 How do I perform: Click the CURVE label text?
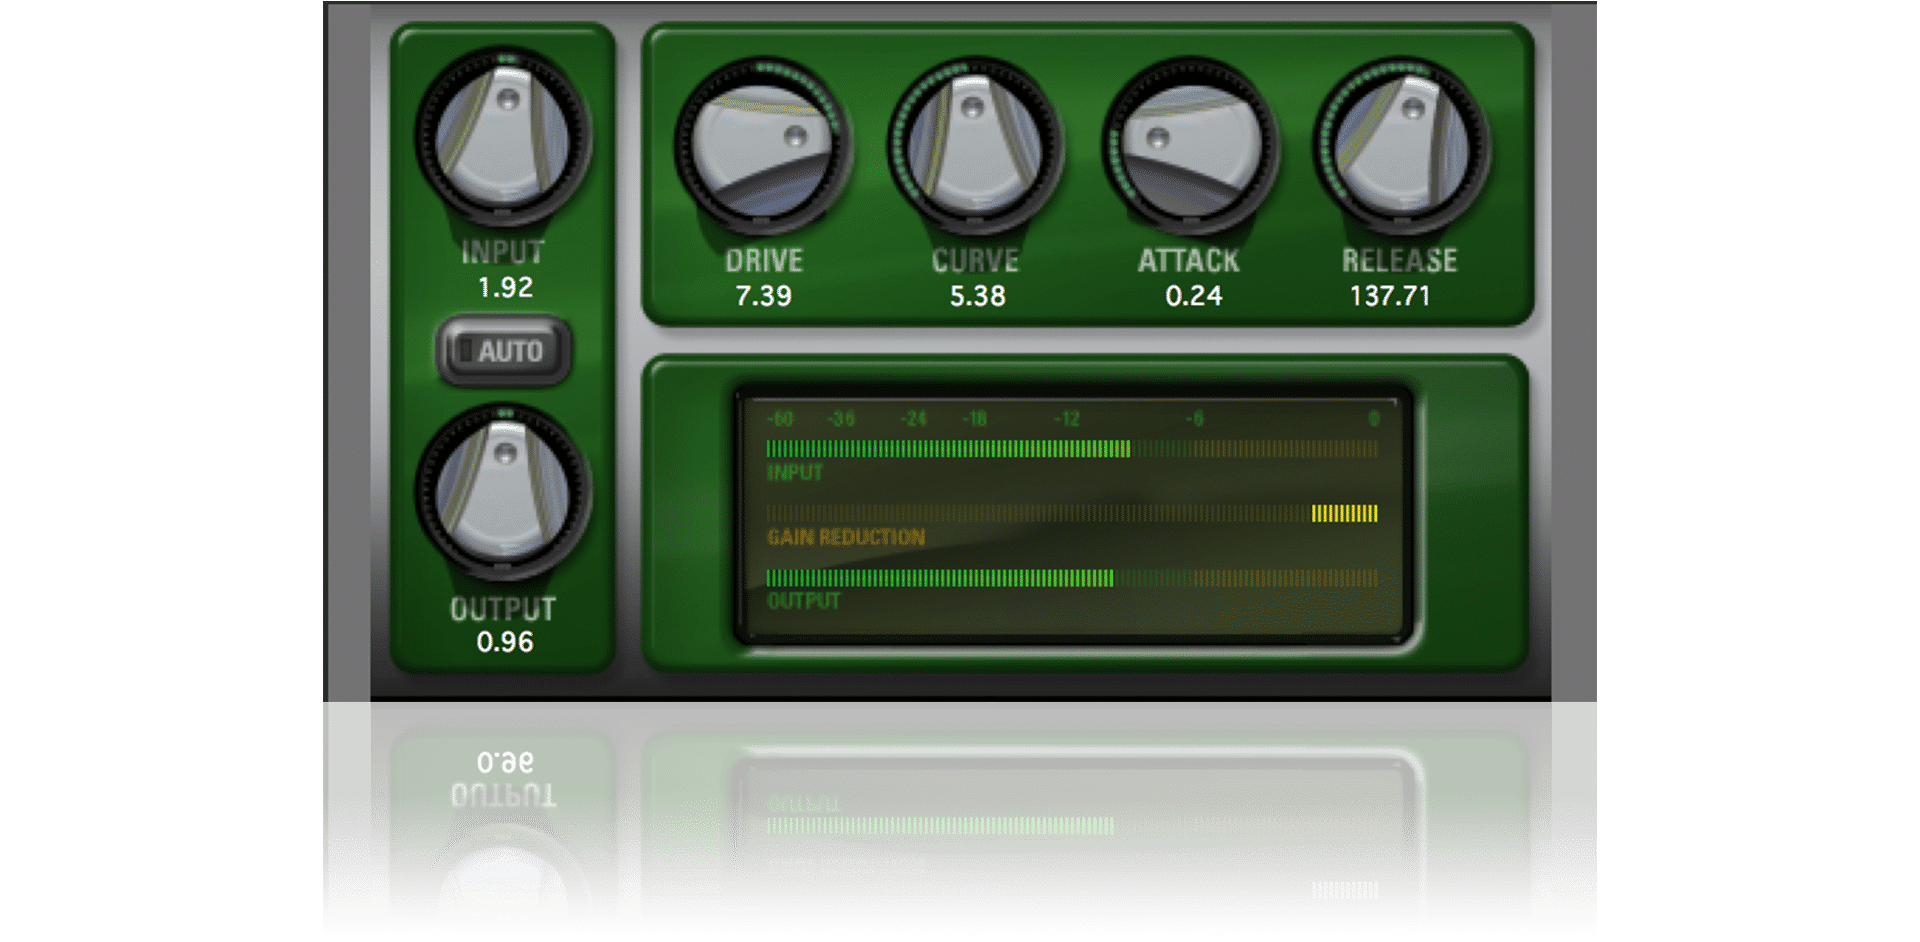click(975, 261)
